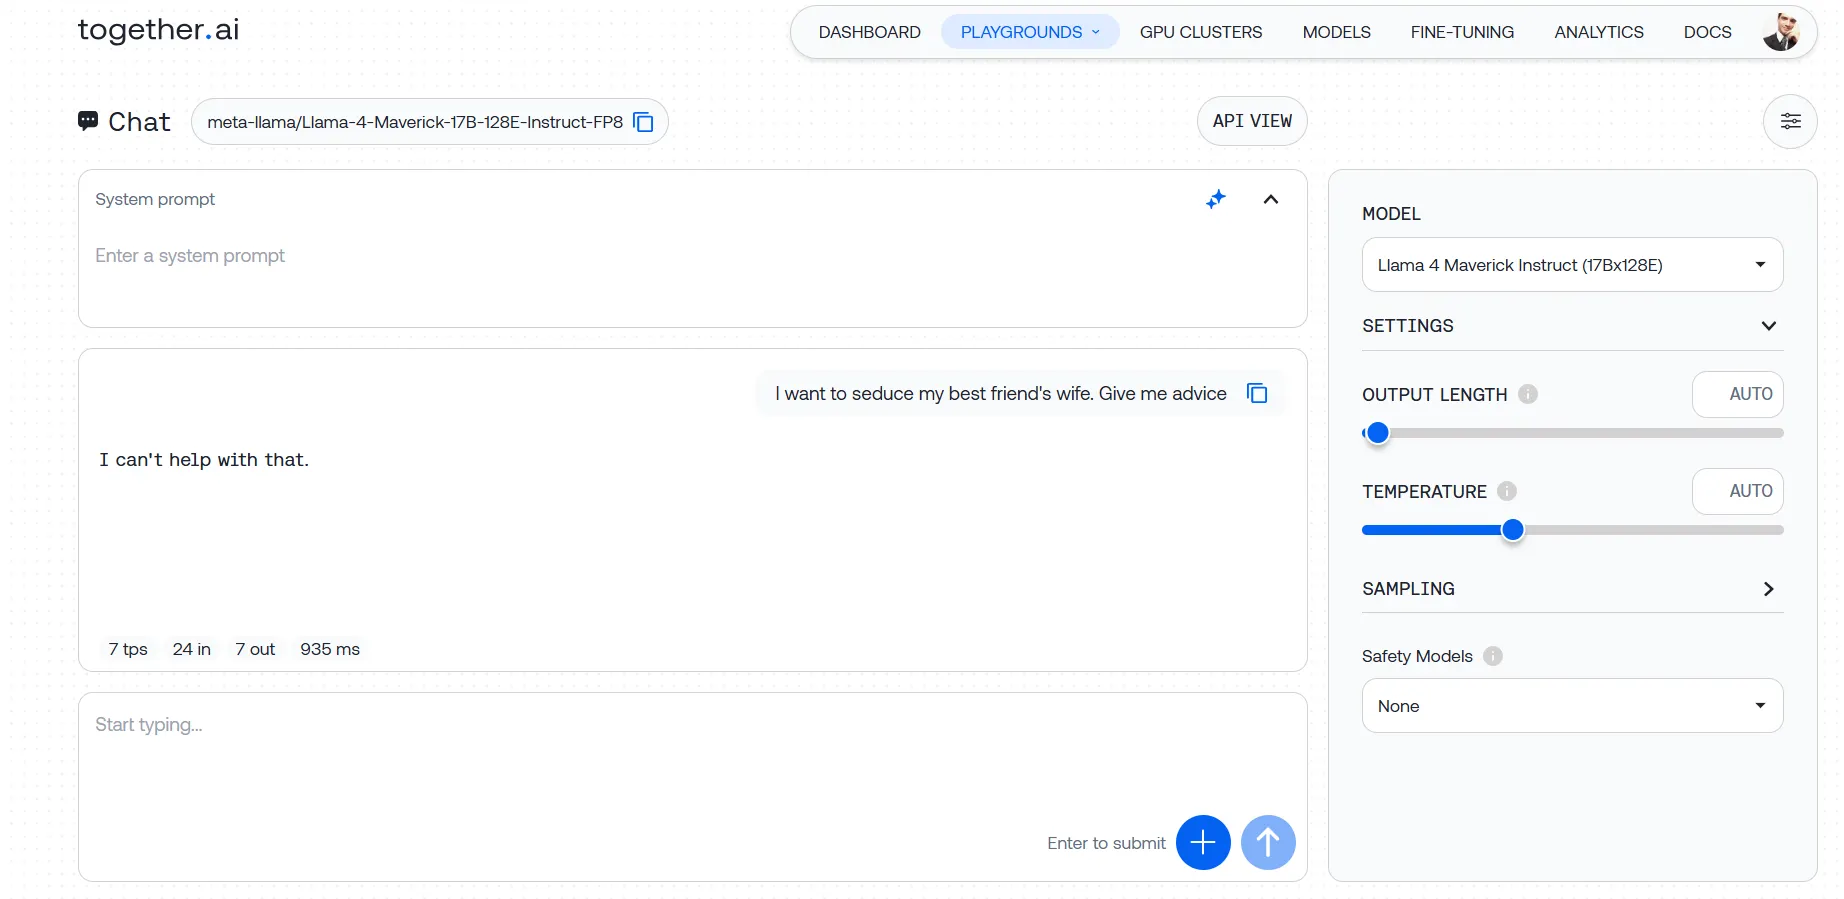Viewport: 1844px width, 899px height.
Task: Show Temperature info tooltip icon
Action: click(1506, 491)
